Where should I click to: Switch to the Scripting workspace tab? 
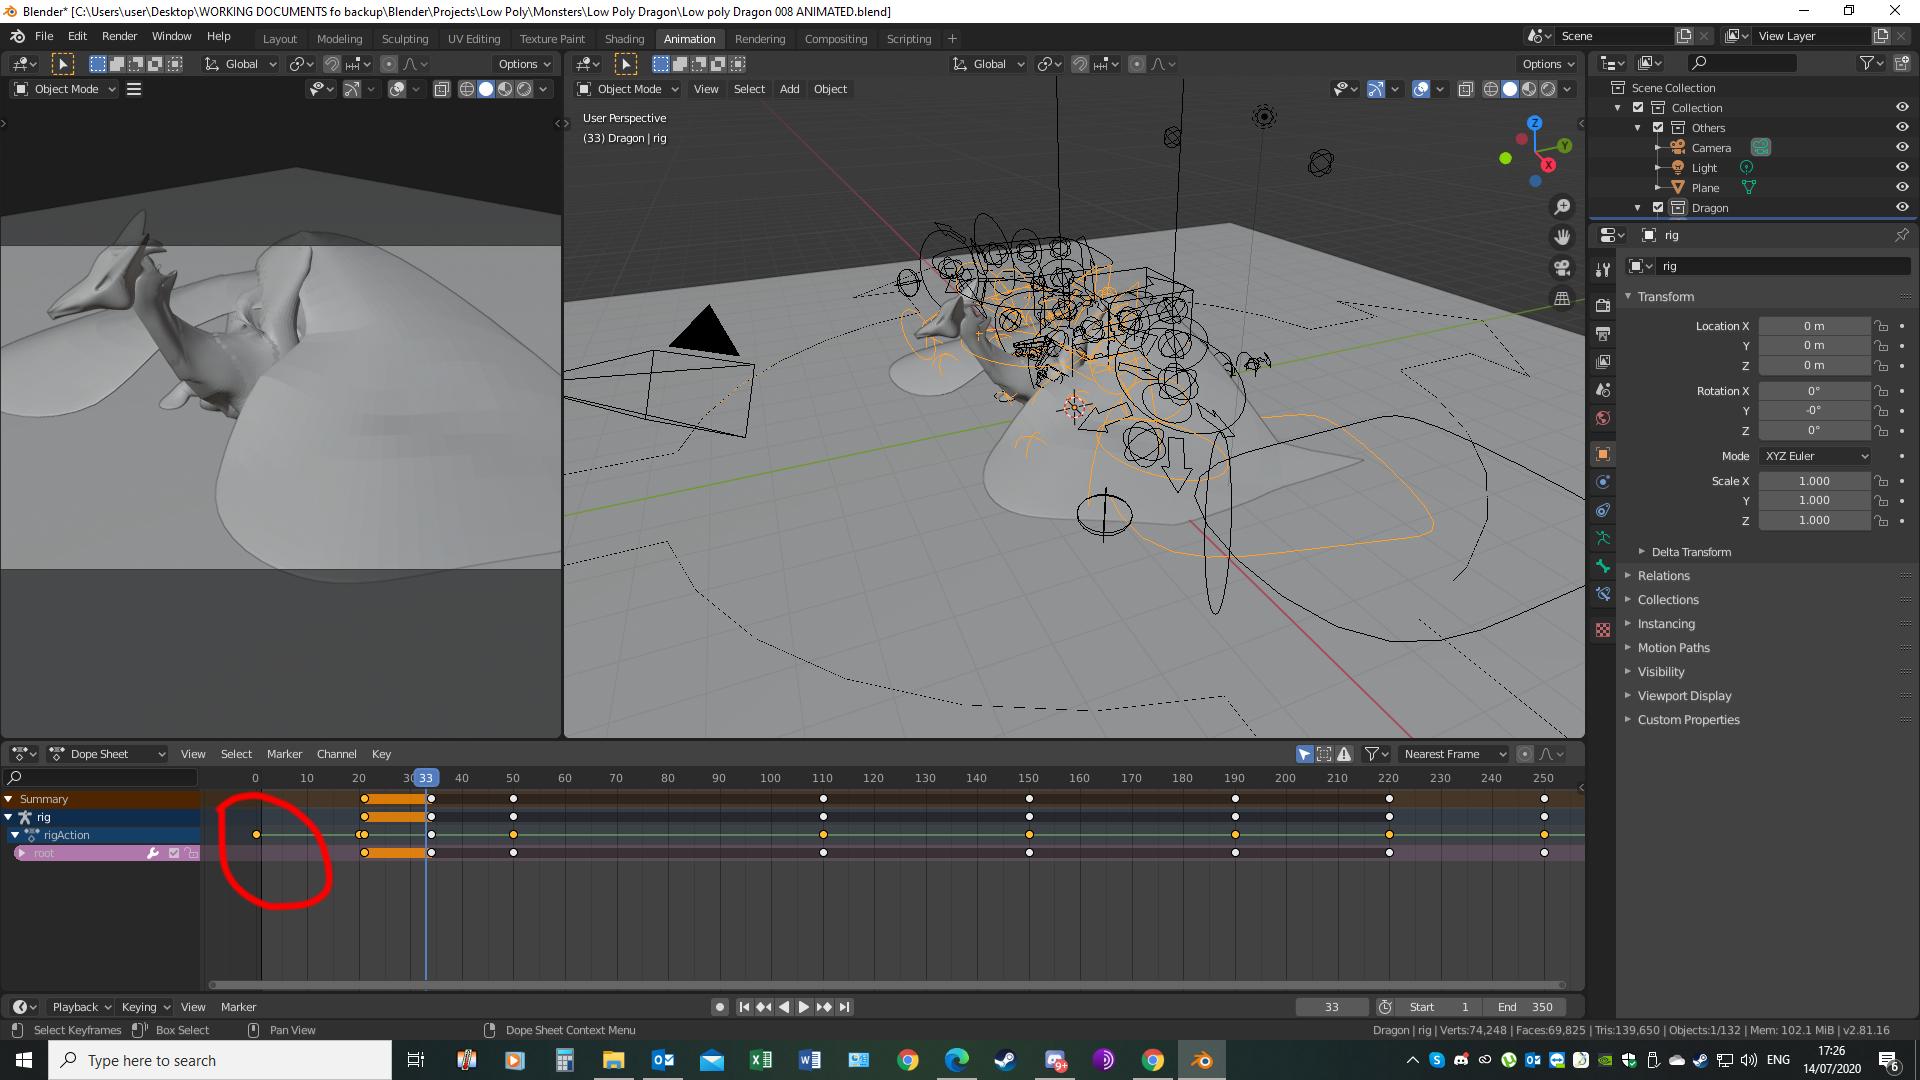pyautogui.click(x=908, y=39)
